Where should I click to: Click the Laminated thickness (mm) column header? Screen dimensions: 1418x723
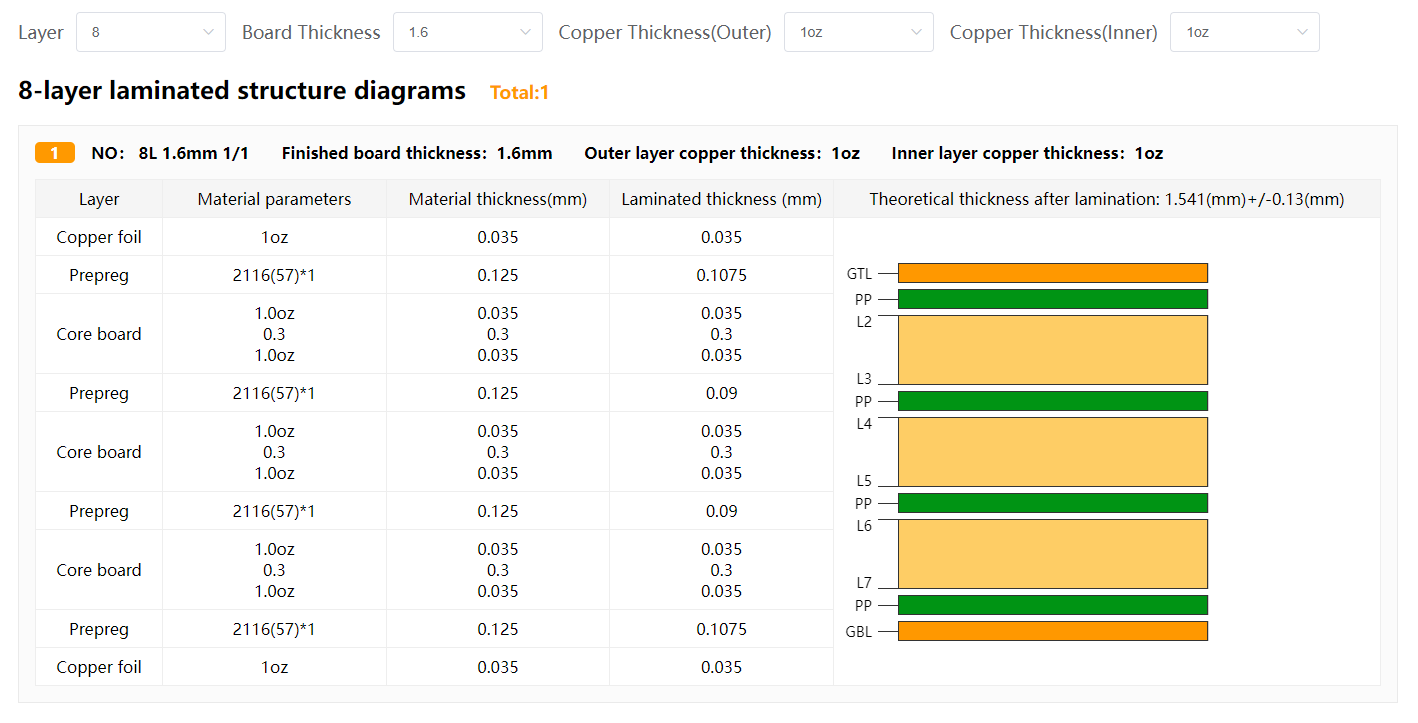tap(721, 199)
